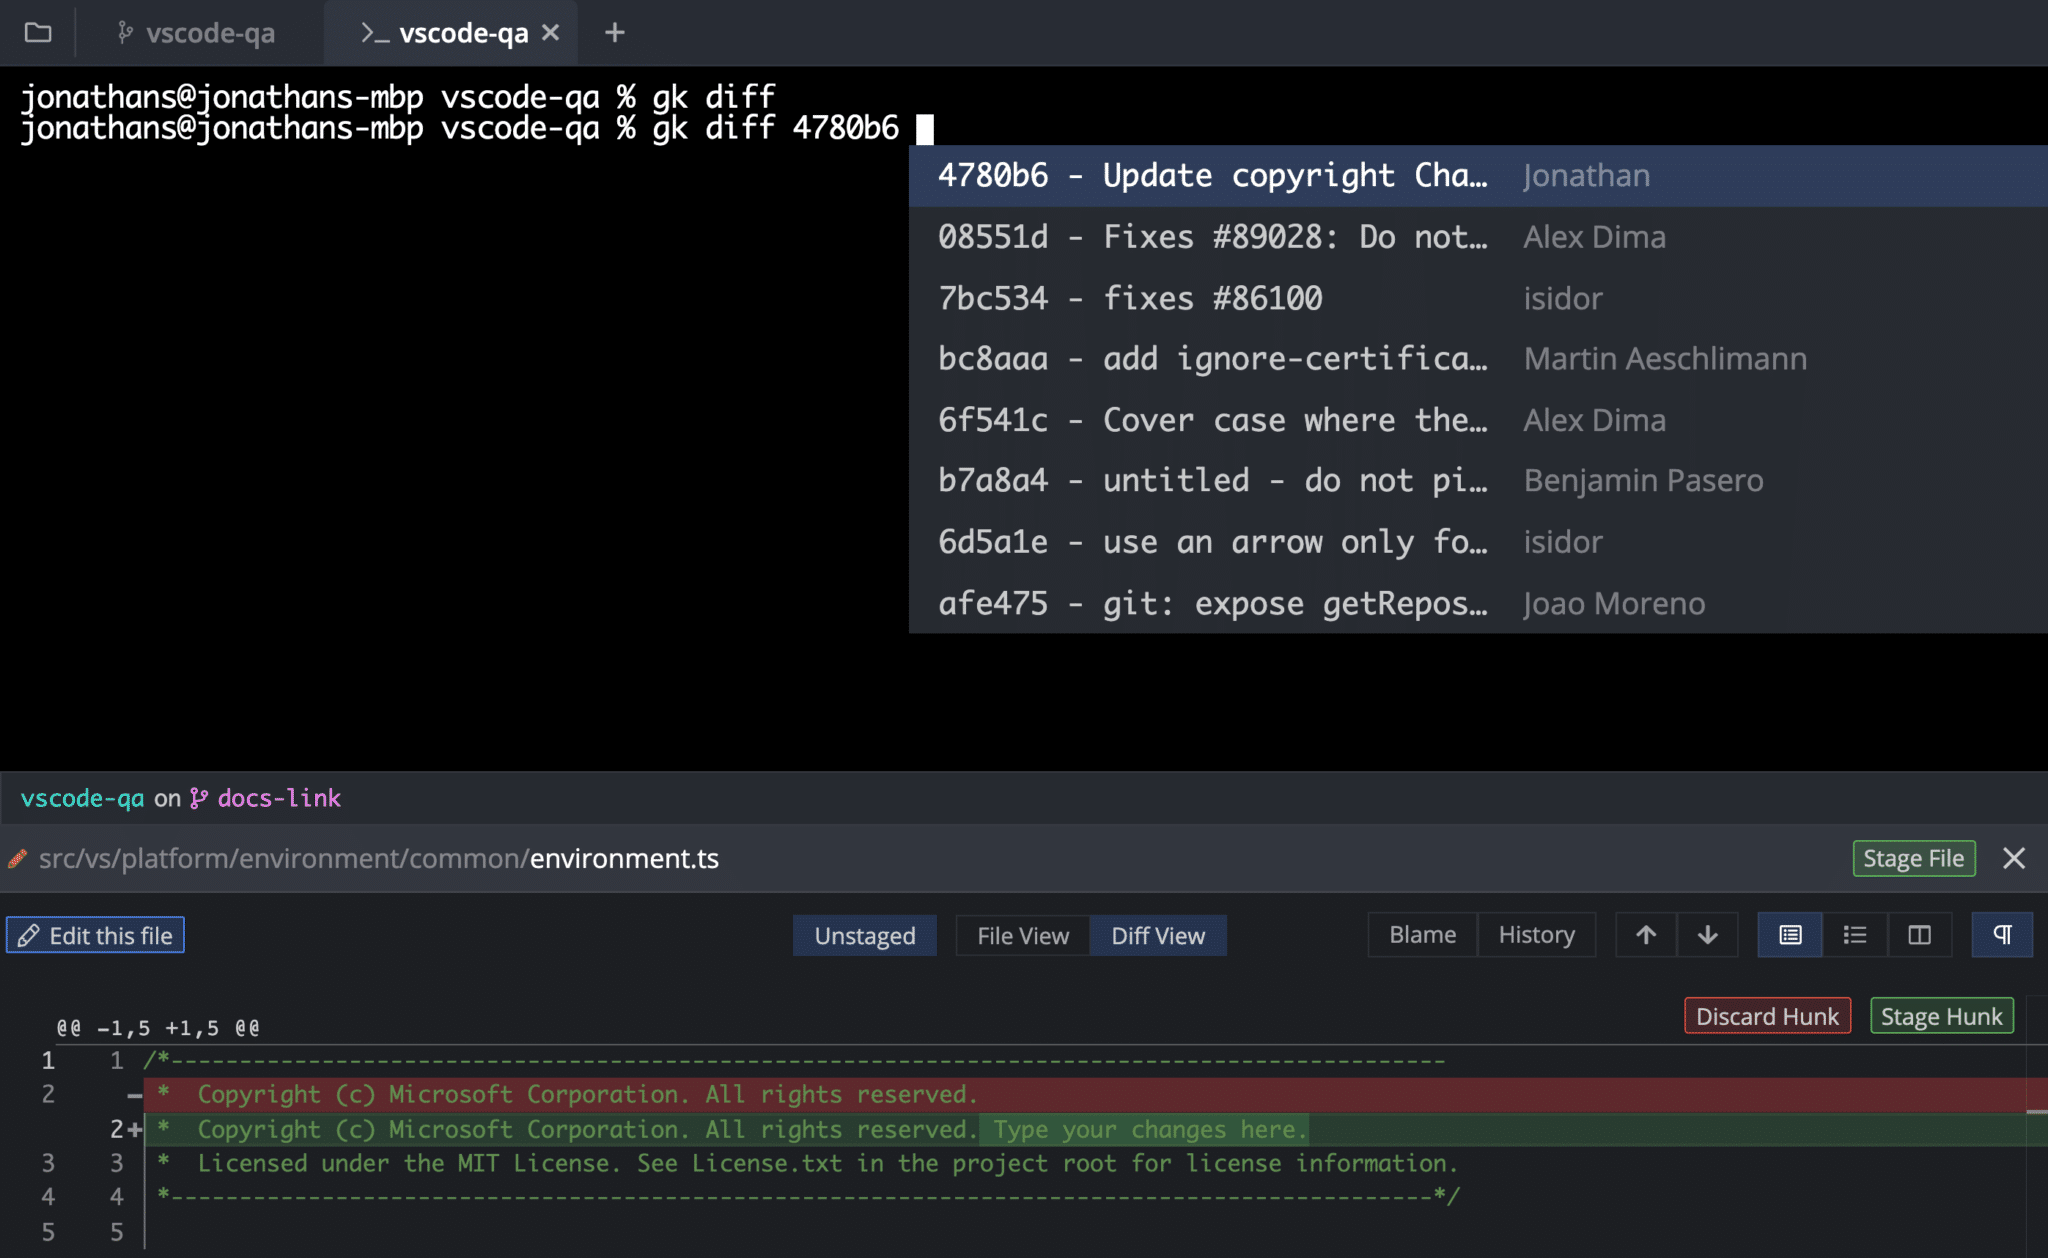This screenshot has width=2048, height=1258.
Task: Jump to next change using down arrow icon
Action: [x=1708, y=934]
